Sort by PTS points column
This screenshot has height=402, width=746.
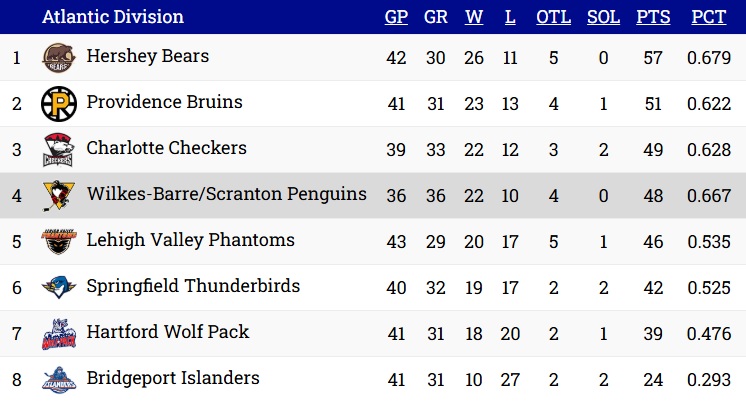pyautogui.click(x=653, y=17)
